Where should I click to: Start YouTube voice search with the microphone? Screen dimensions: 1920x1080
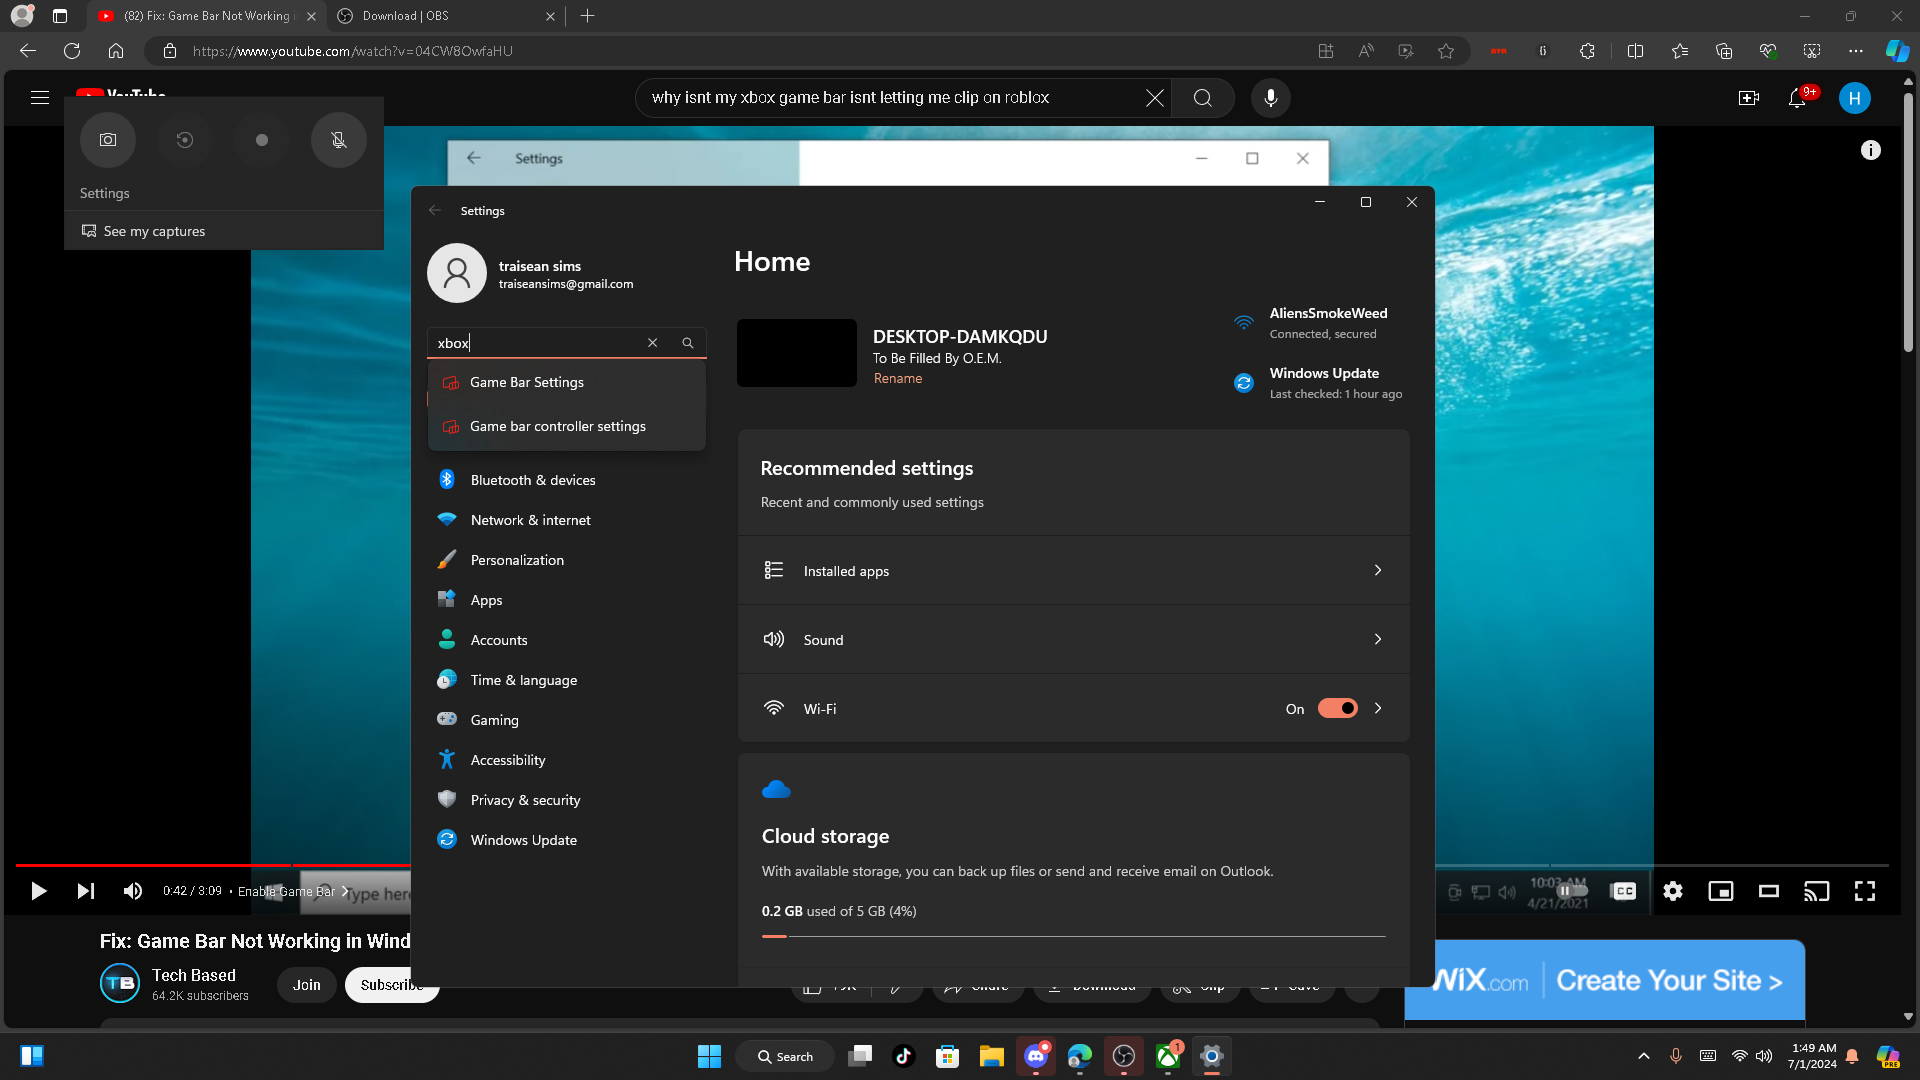(x=1271, y=98)
